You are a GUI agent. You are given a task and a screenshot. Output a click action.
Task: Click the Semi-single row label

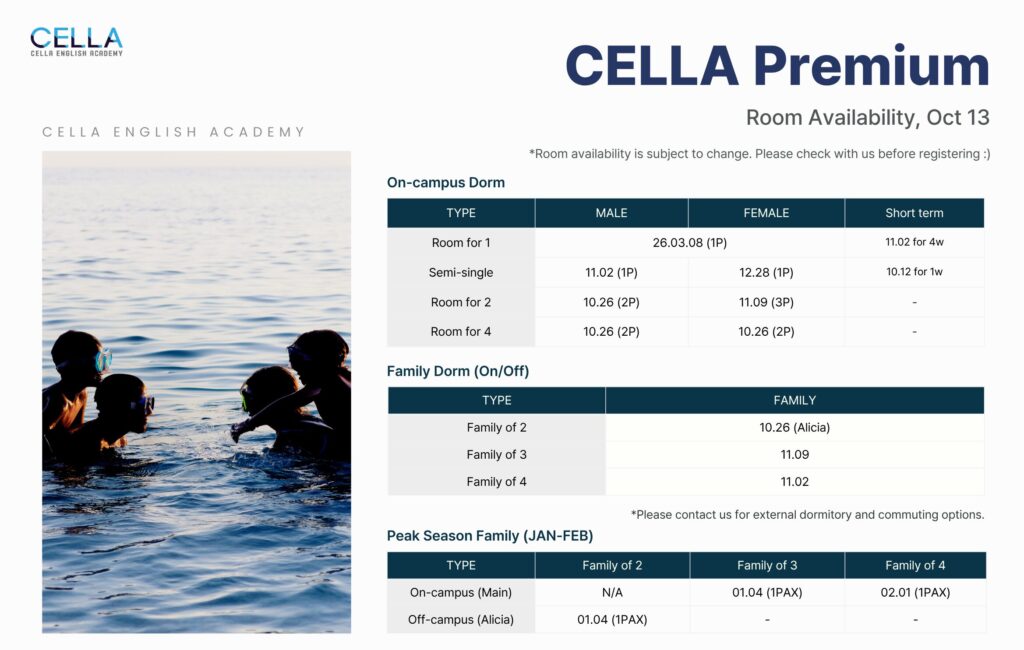[461, 272]
